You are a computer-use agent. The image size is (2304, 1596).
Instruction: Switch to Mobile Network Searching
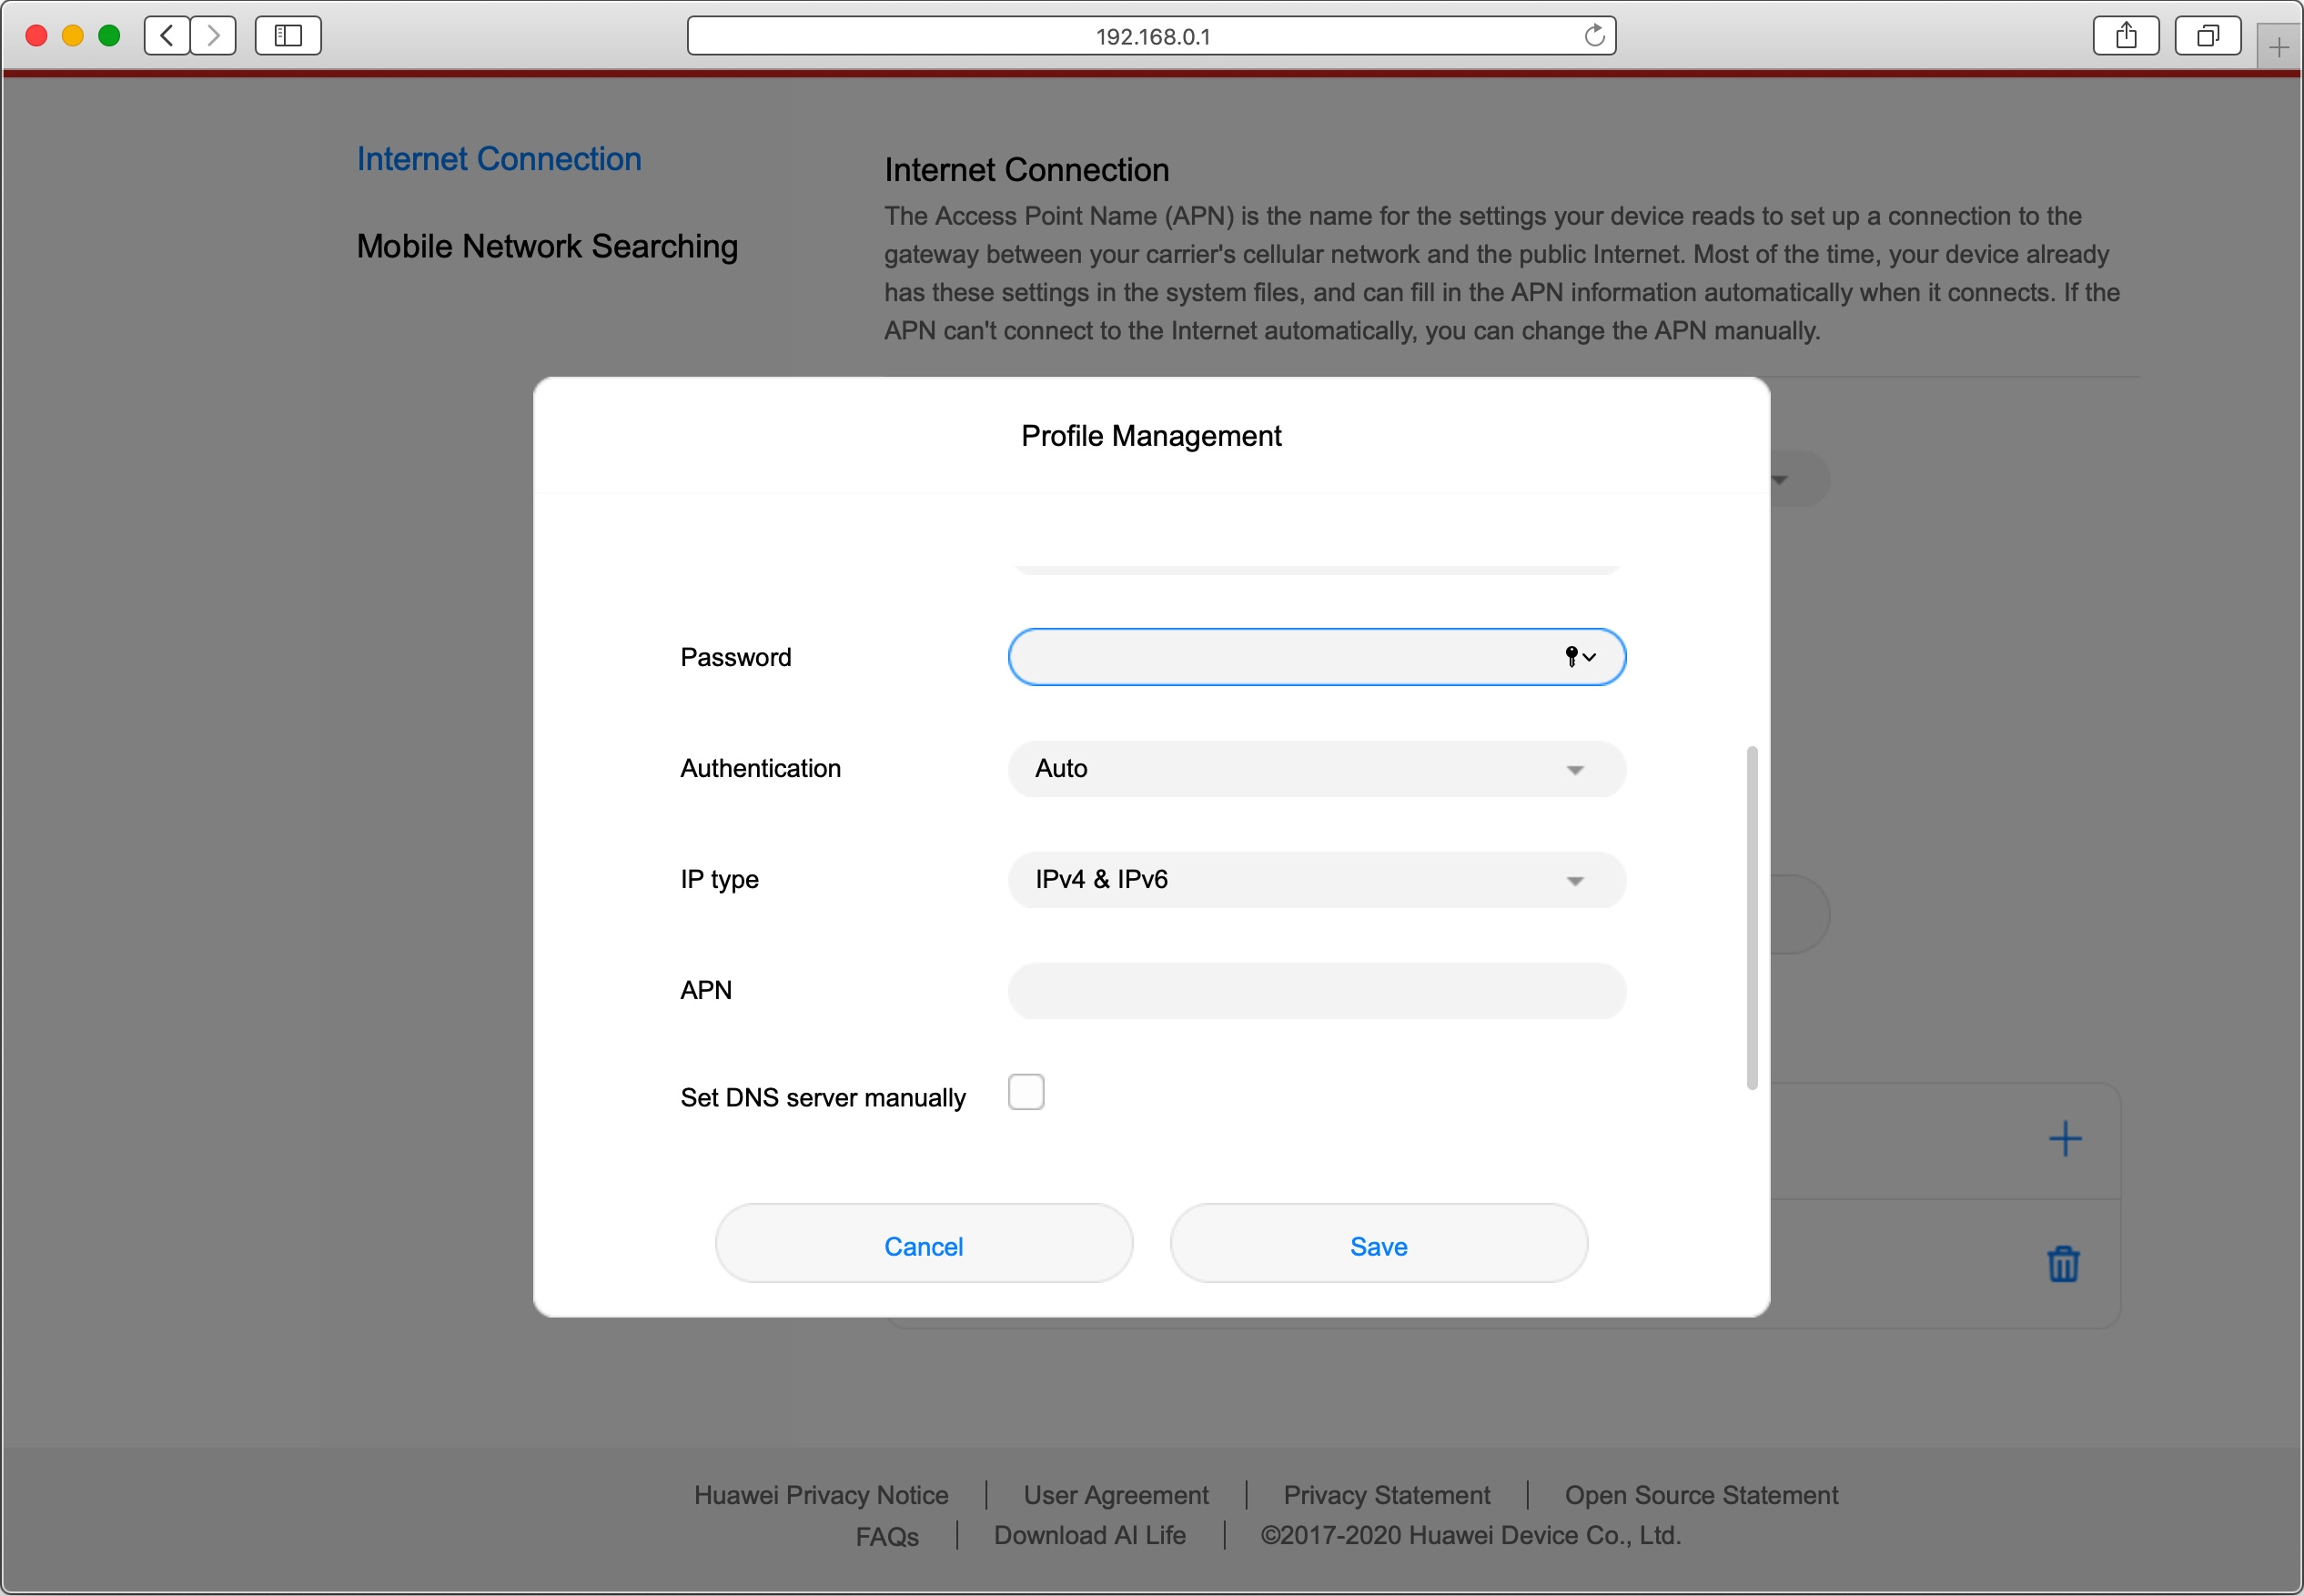pyautogui.click(x=546, y=246)
